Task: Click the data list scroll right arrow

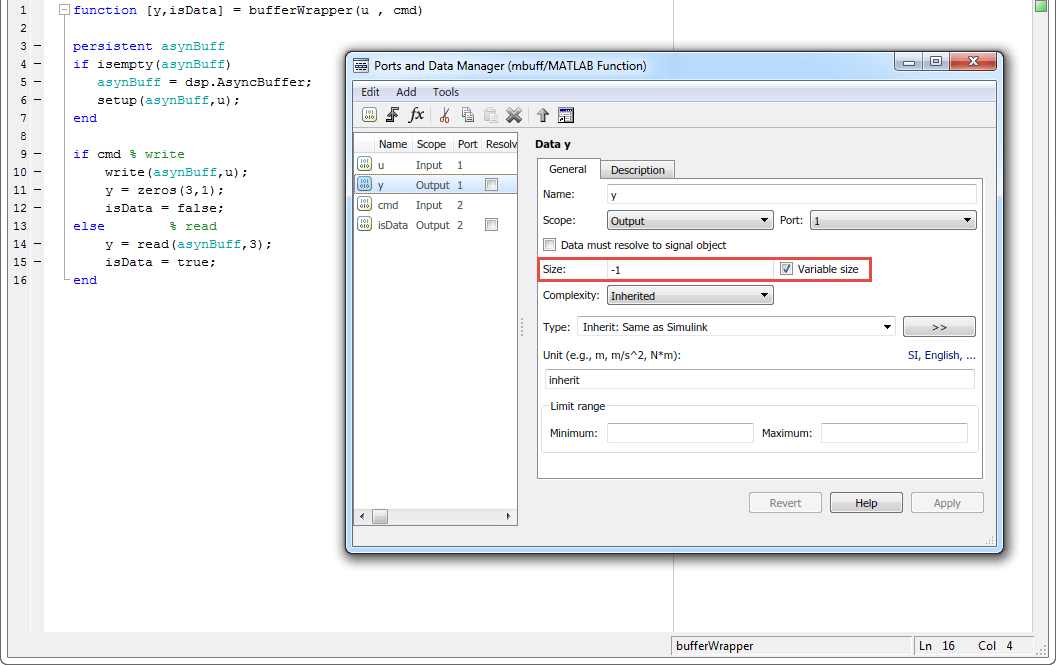Action: (x=508, y=516)
